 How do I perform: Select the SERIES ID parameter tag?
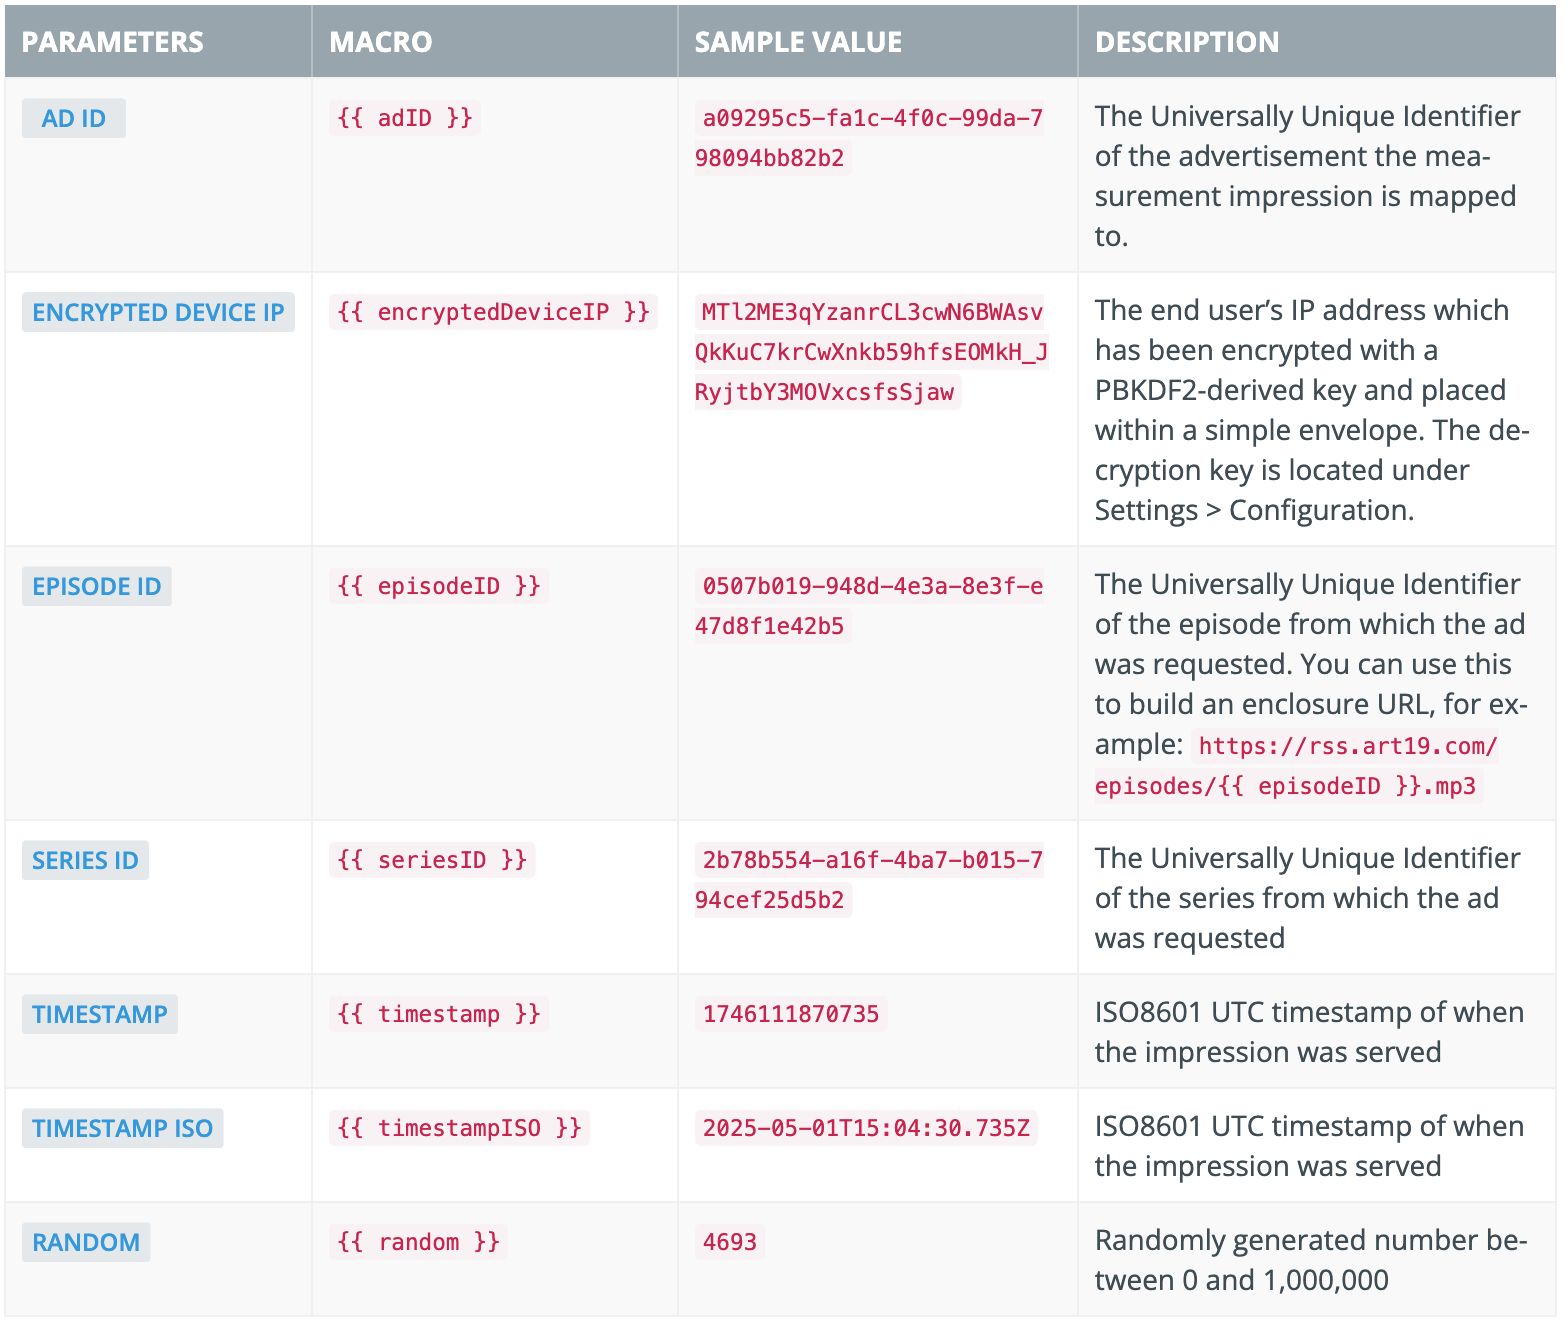point(85,860)
